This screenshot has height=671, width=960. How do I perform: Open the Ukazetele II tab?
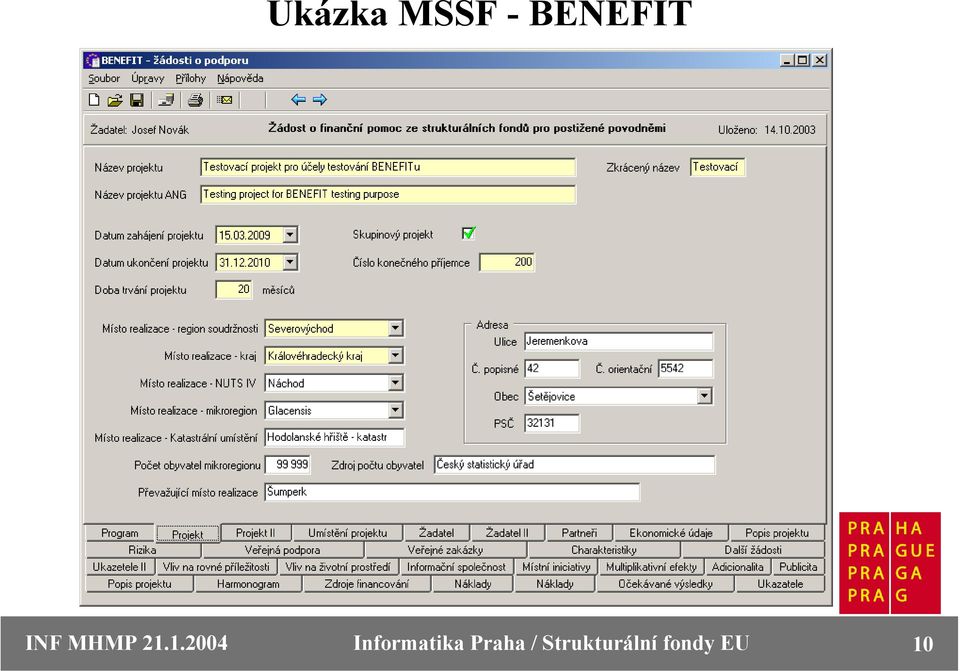click(x=119, y=567)
